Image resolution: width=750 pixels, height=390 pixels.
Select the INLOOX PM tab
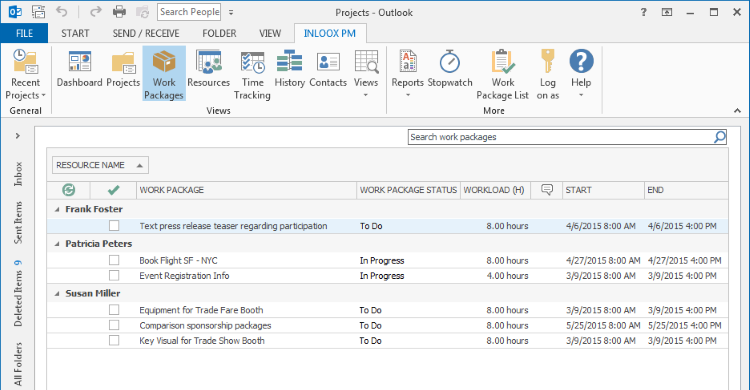330,33
